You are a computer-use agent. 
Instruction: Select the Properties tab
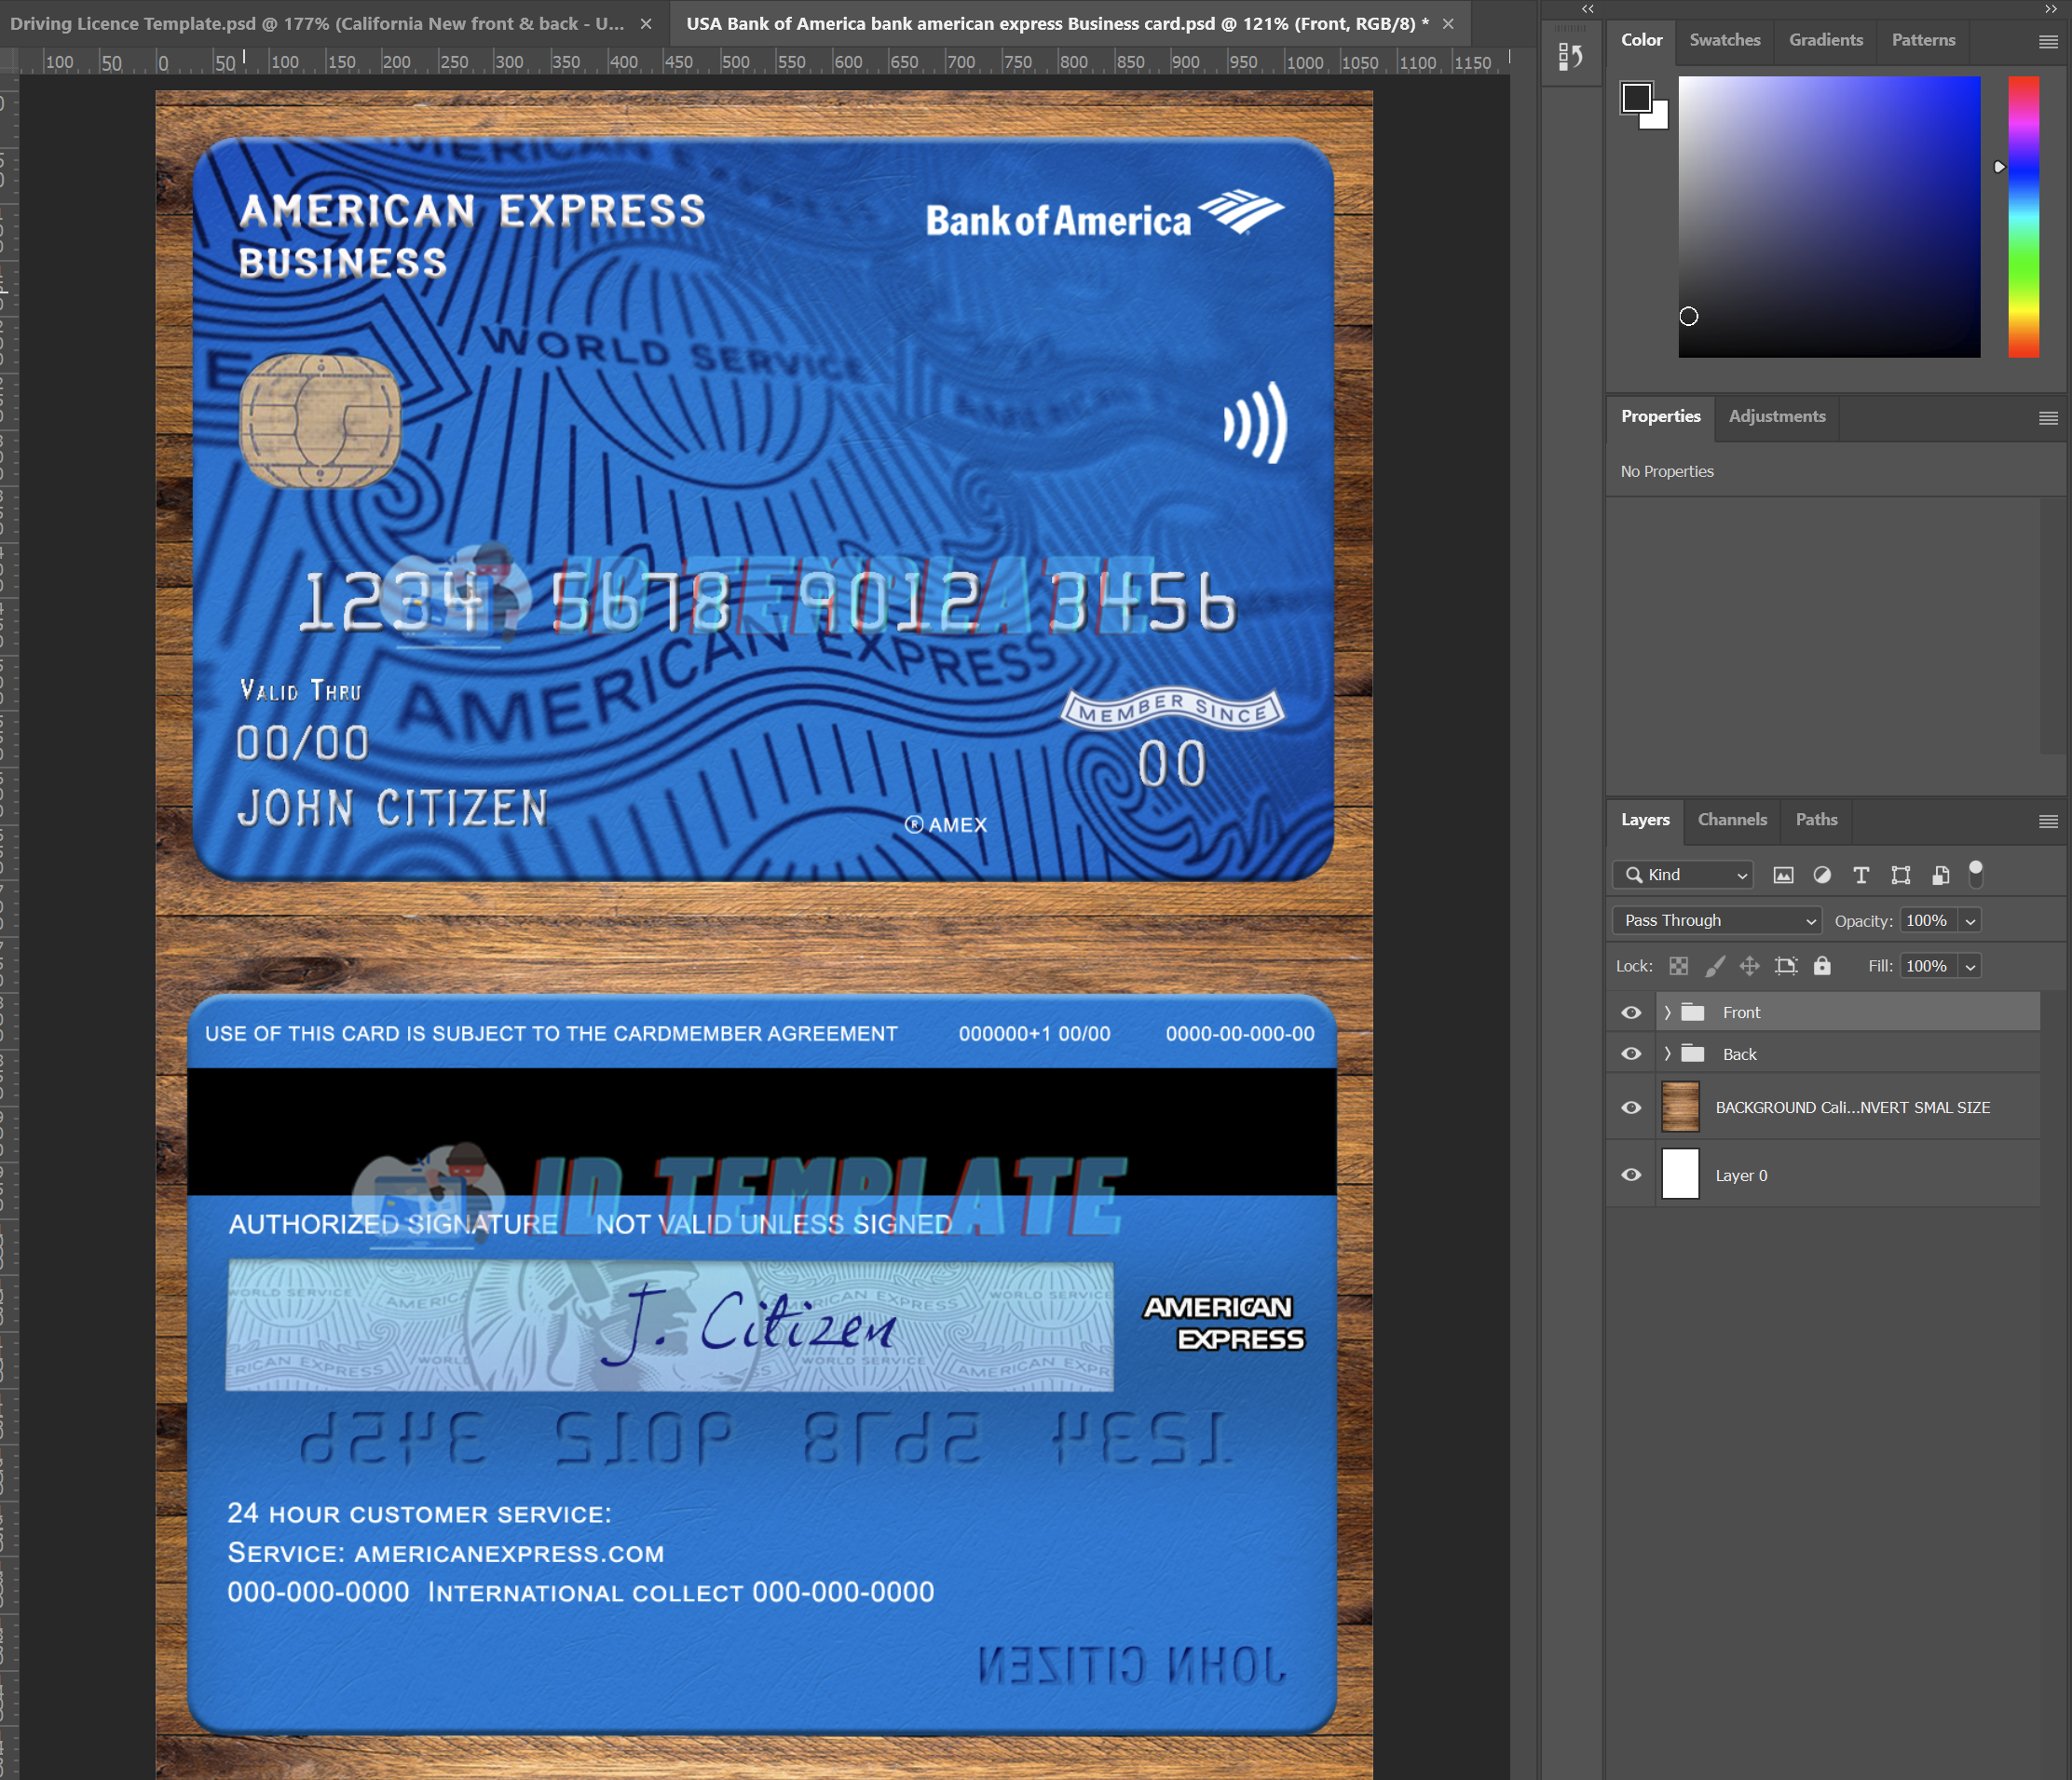[1661, 416]
